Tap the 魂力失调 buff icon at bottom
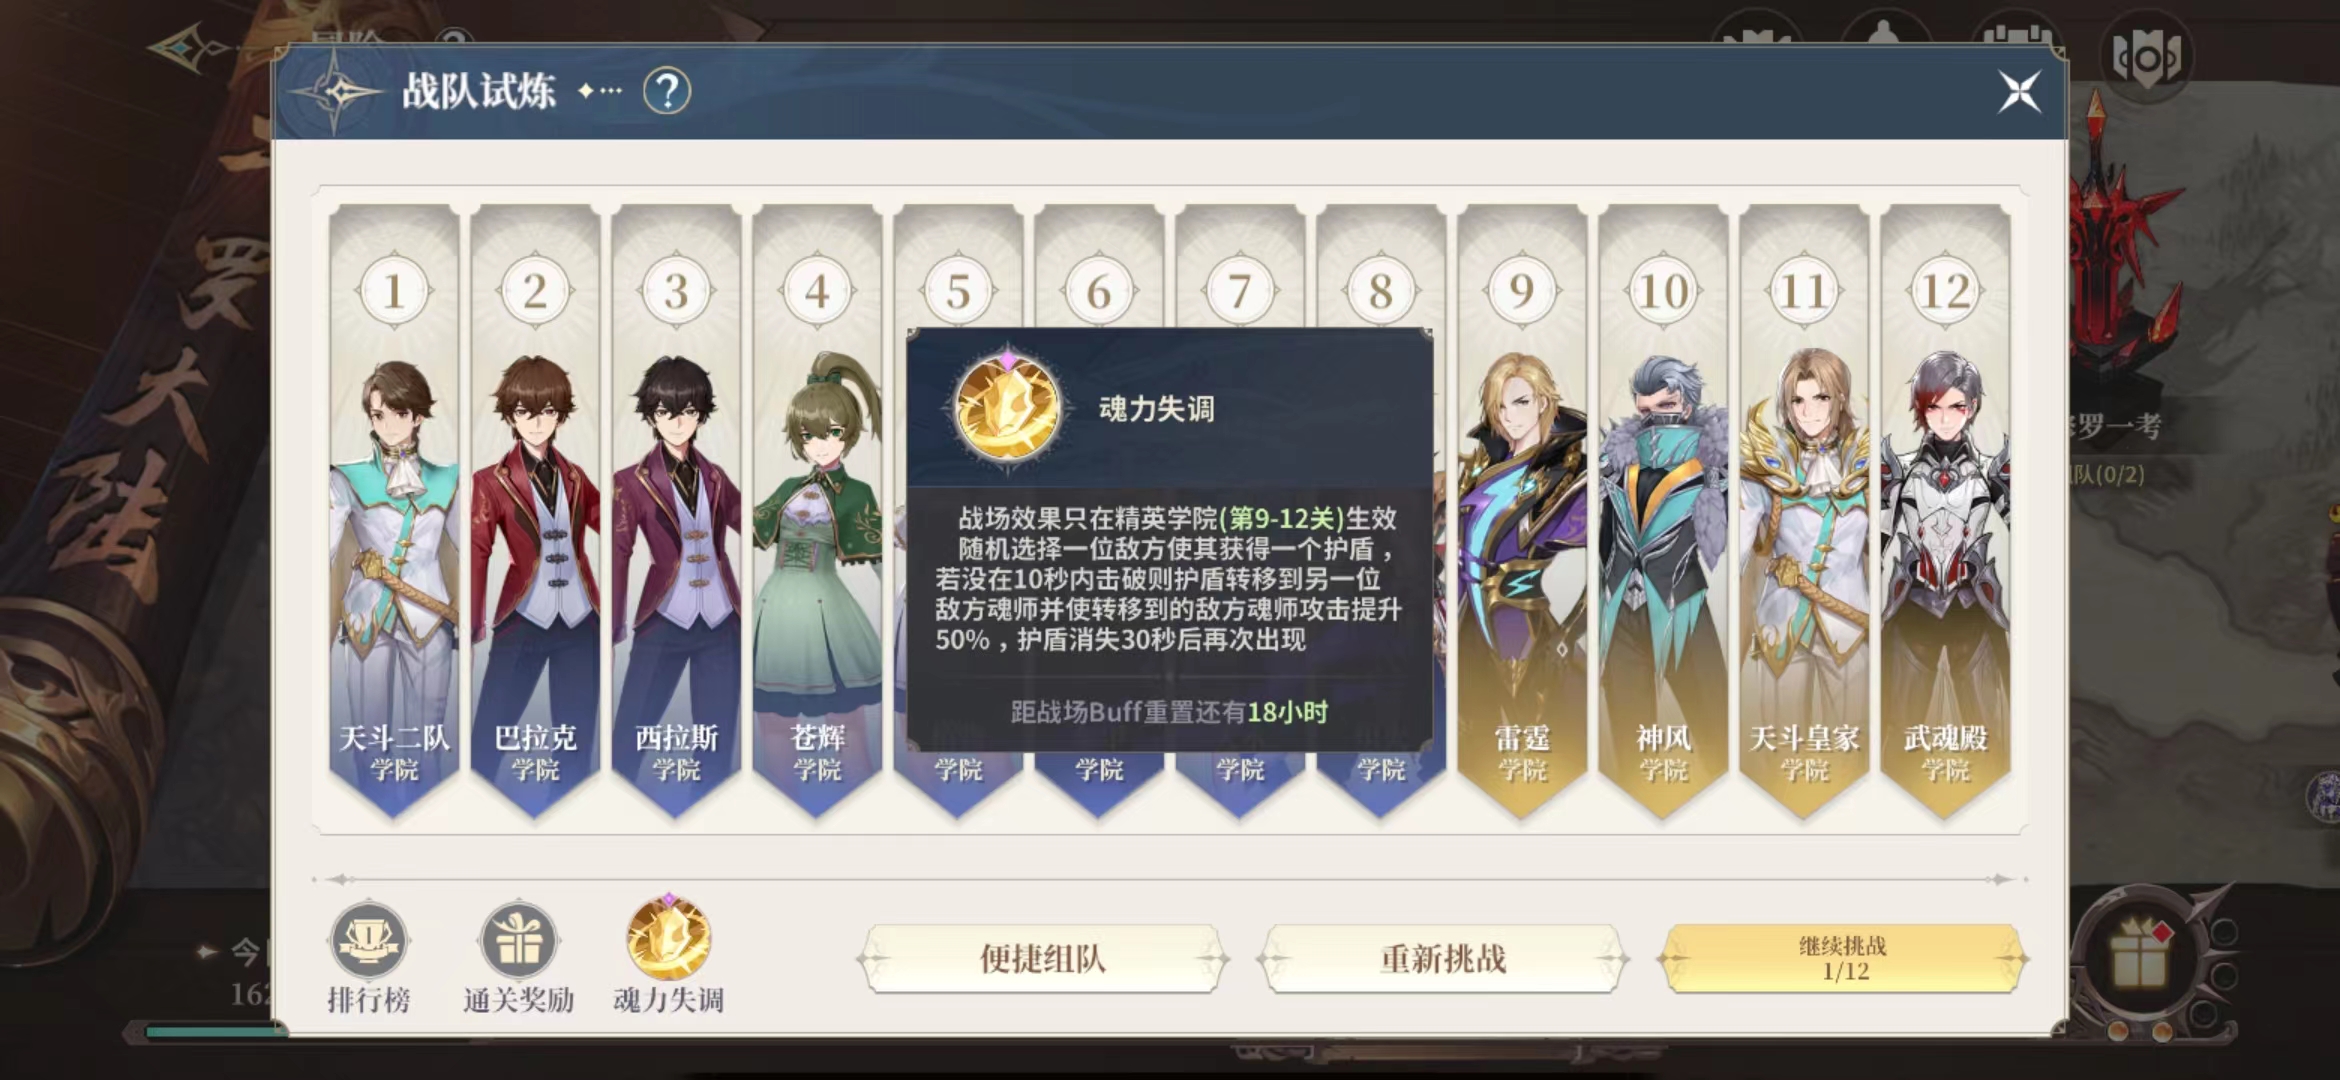Viewport: 2340px width, 1080px height. coord(668,939)
